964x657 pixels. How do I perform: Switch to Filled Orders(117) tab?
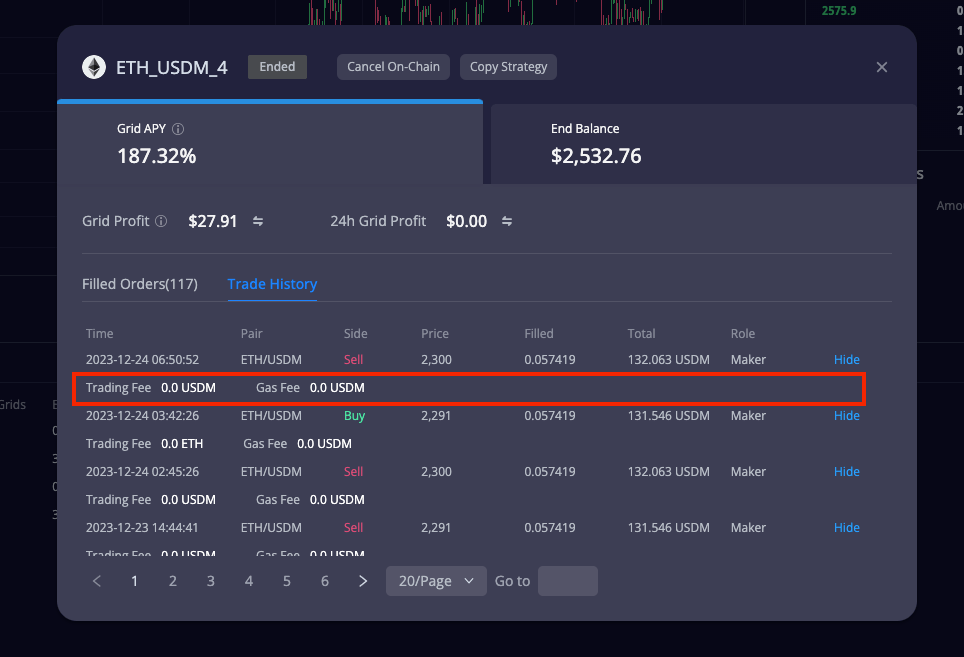coord(140,284)
